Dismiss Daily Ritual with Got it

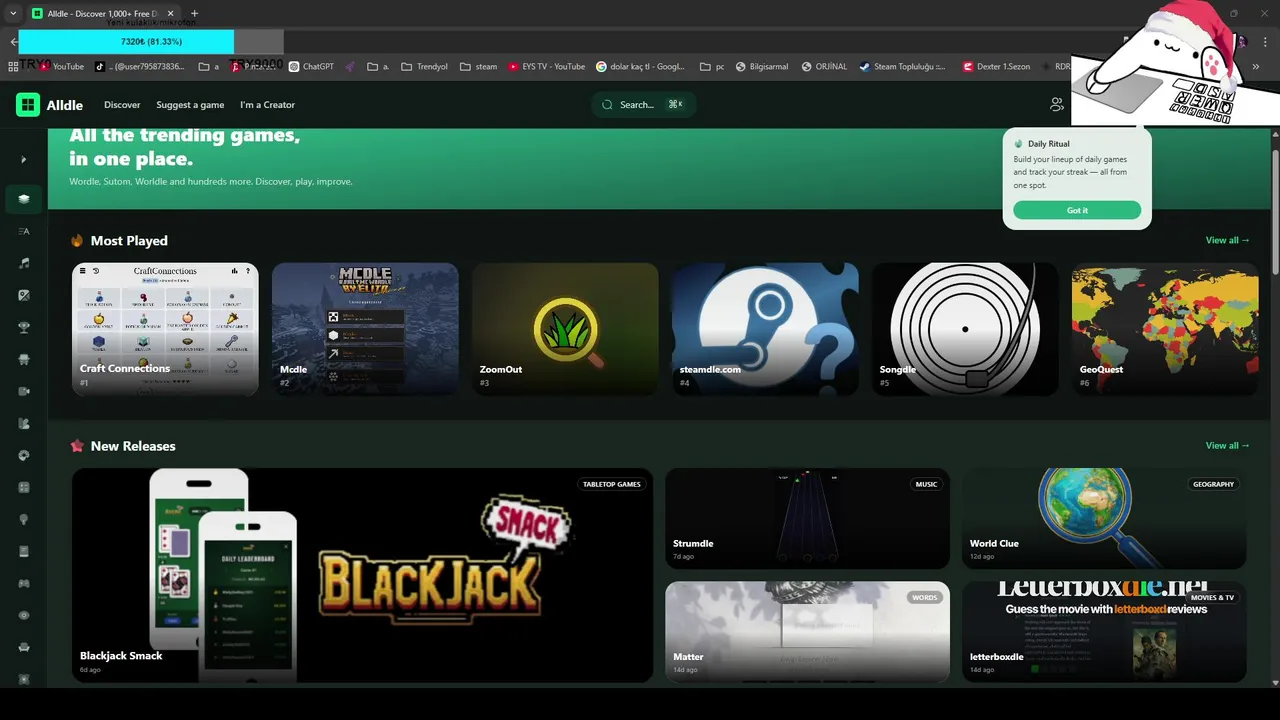pyautogui.click(x=1077, y=210)
